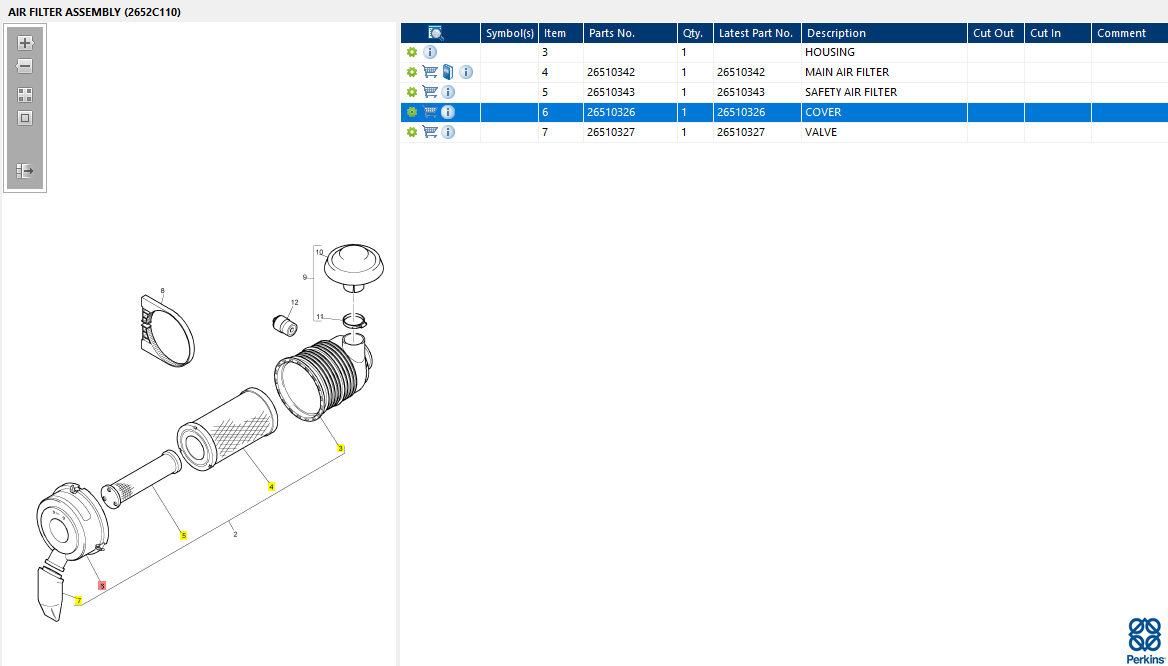Select callout 4 on the main filter diagram
The height and width of the screenshot is (666, 1168).
point(271,486)
